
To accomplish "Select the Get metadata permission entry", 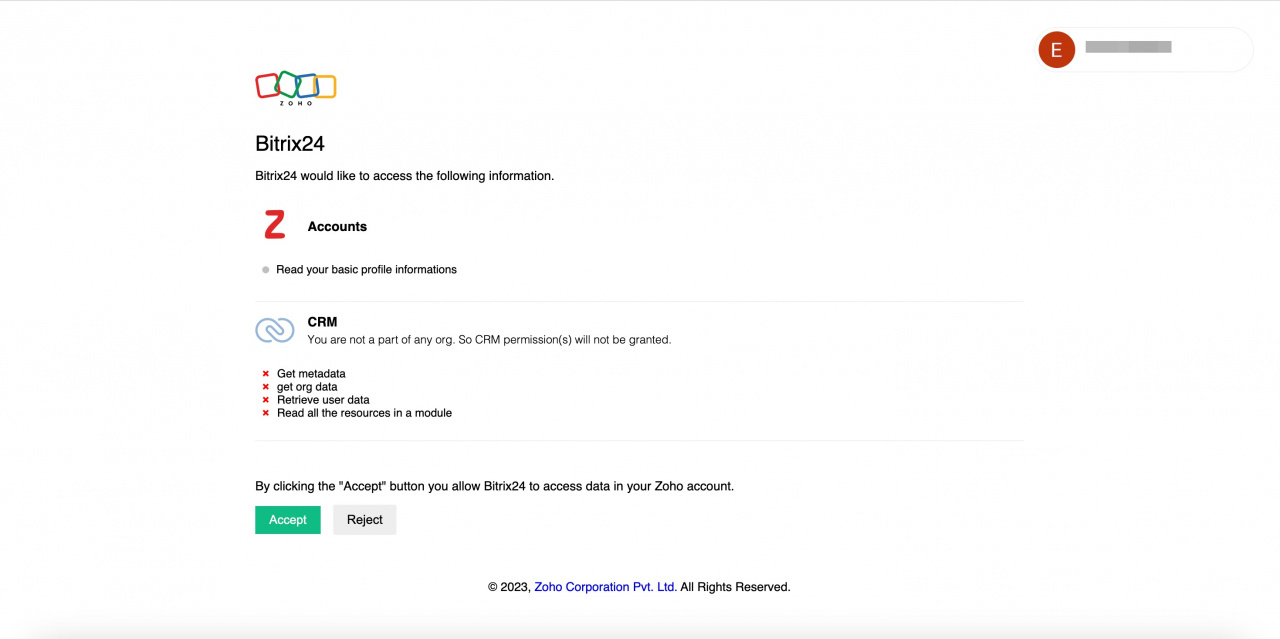I will [x=312, y=373].
